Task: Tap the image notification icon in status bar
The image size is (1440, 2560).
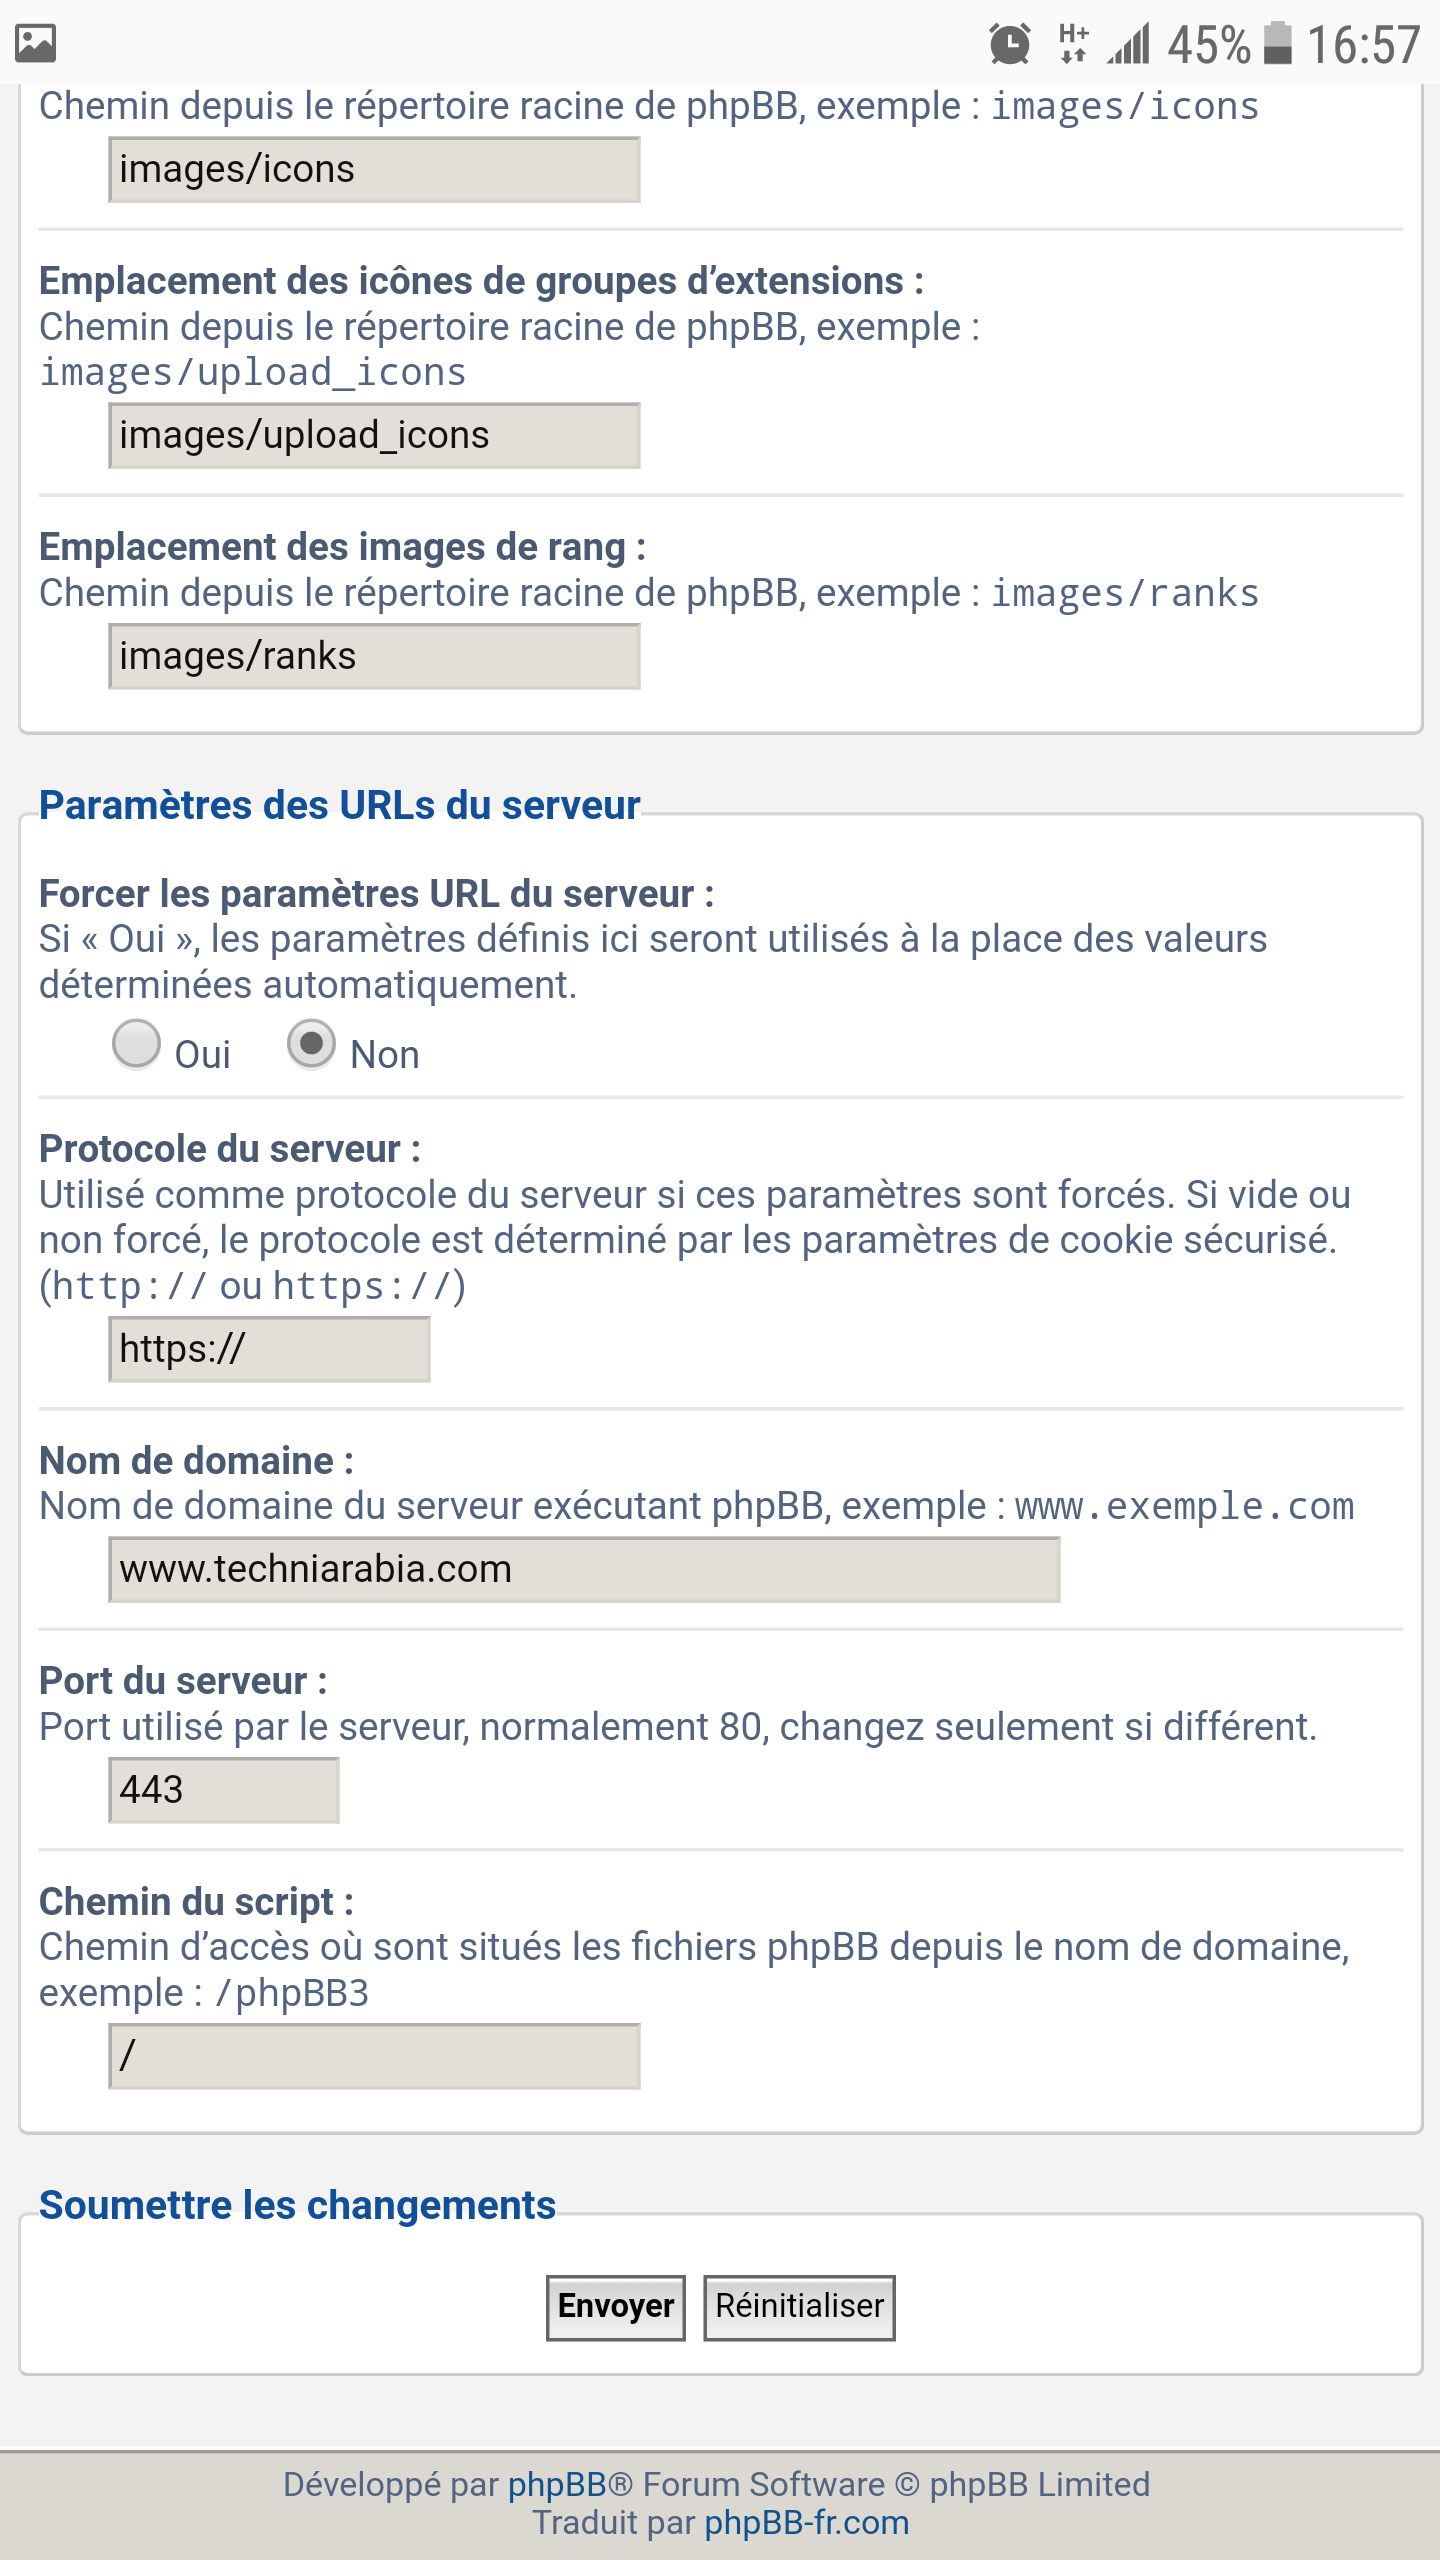Action: (35, 43)
